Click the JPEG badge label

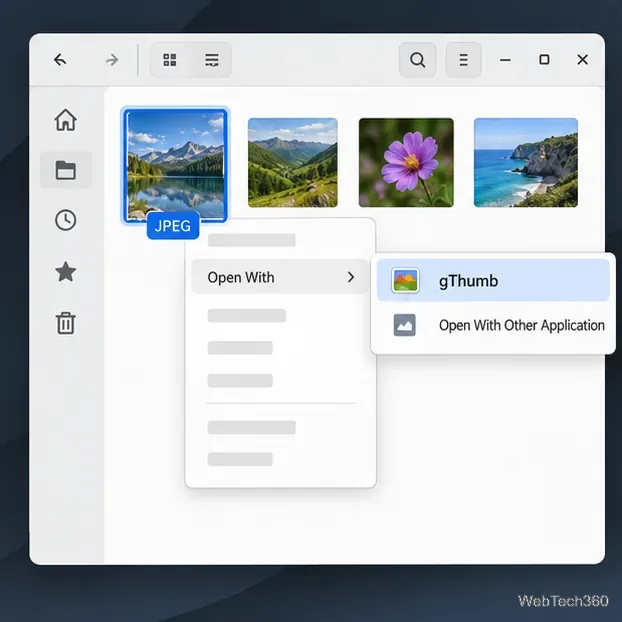(x=173, y=226)
